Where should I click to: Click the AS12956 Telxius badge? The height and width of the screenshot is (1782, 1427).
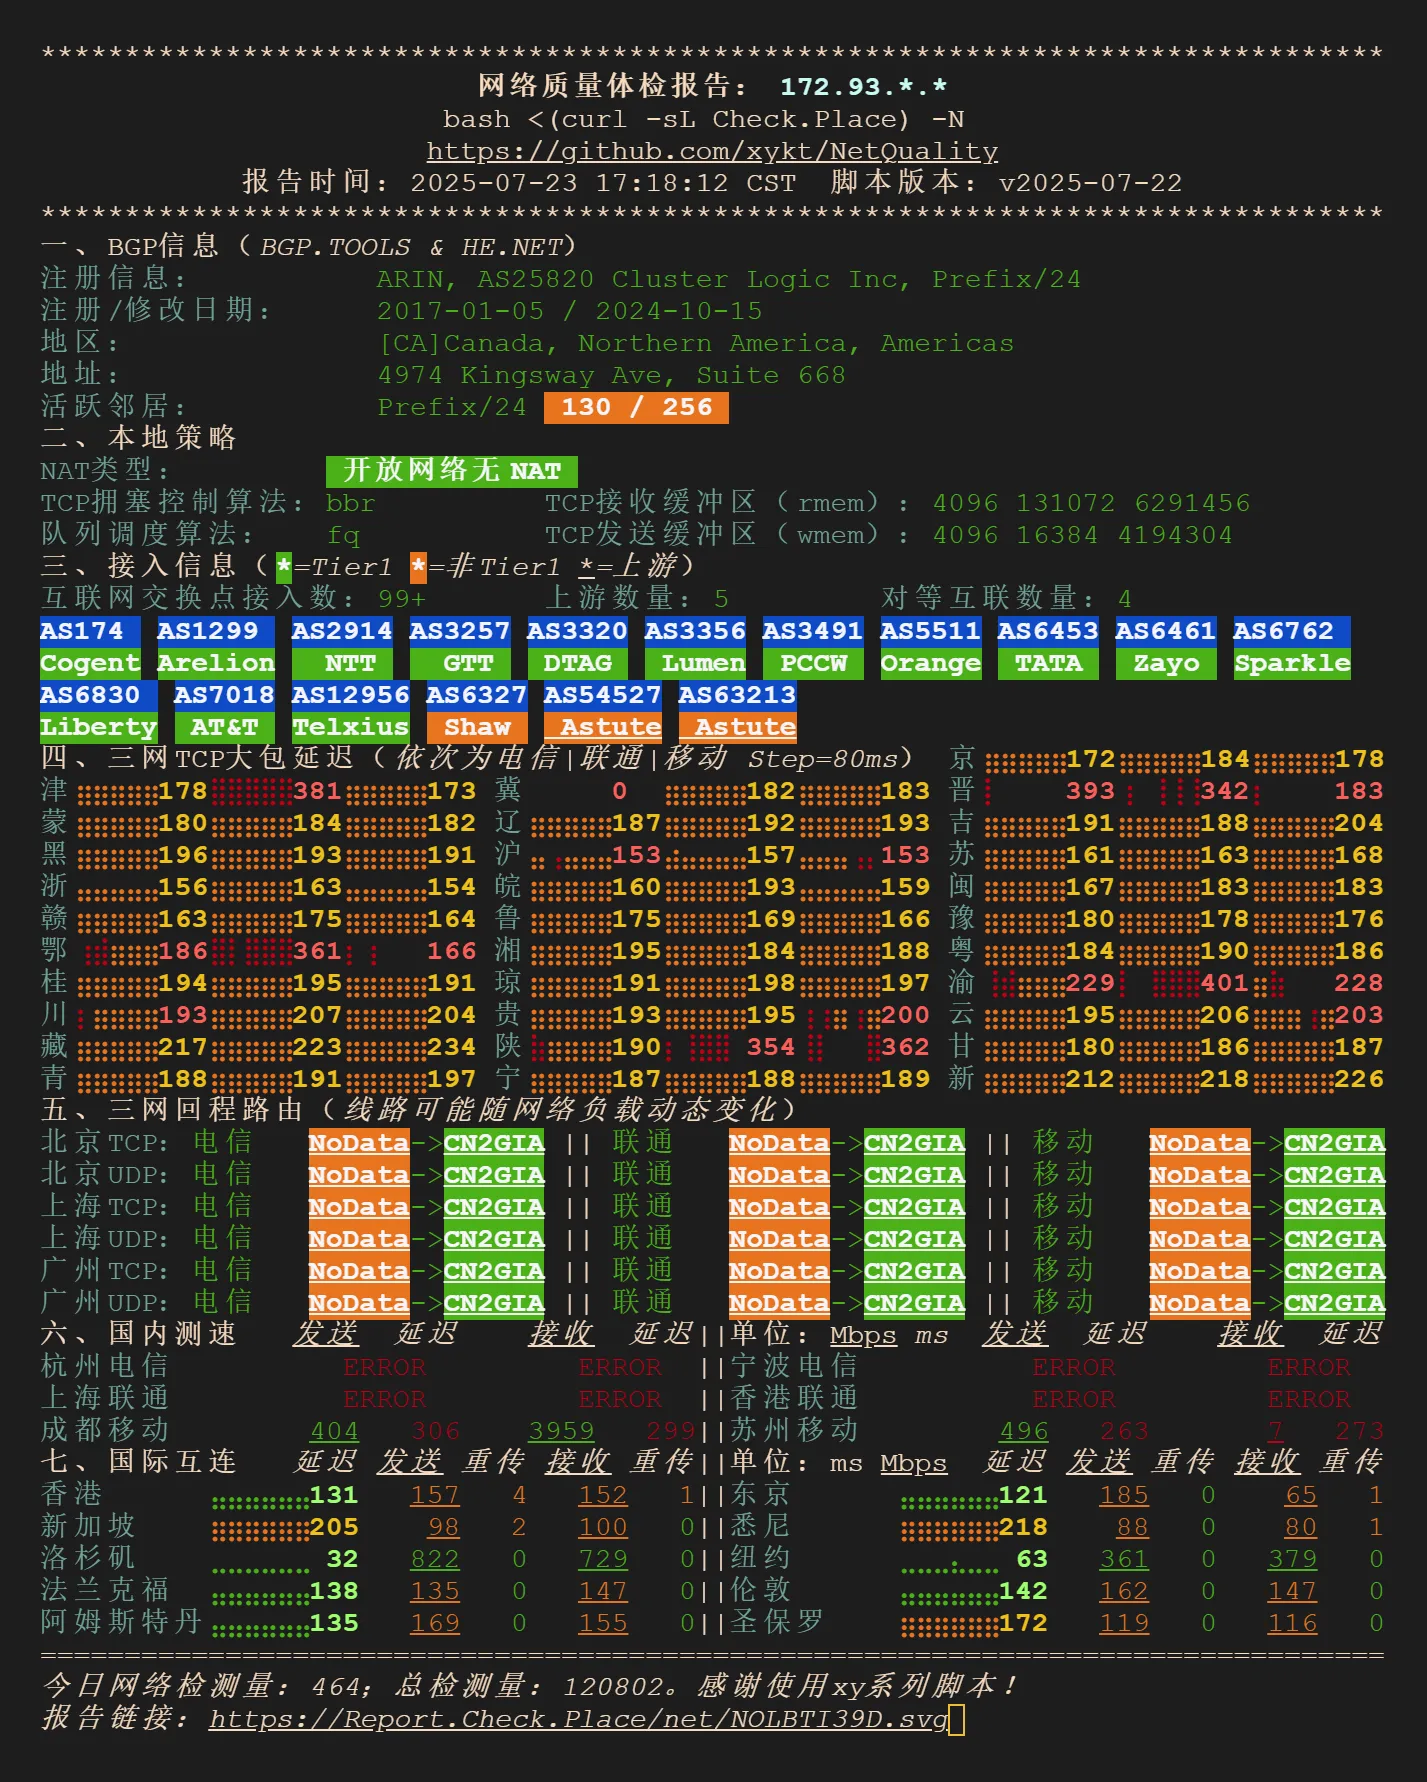(x=350, y=711)
